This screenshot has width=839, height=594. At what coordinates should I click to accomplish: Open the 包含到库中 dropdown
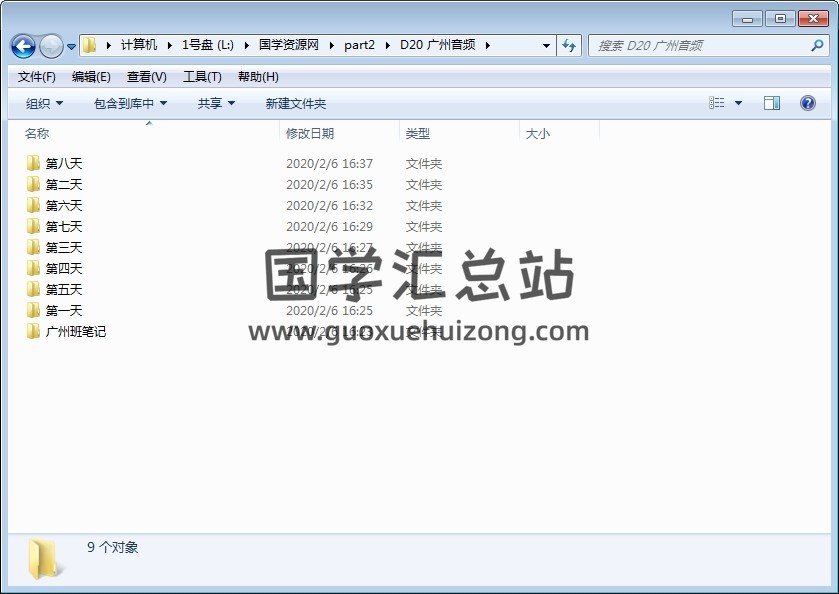pos(130,103)
